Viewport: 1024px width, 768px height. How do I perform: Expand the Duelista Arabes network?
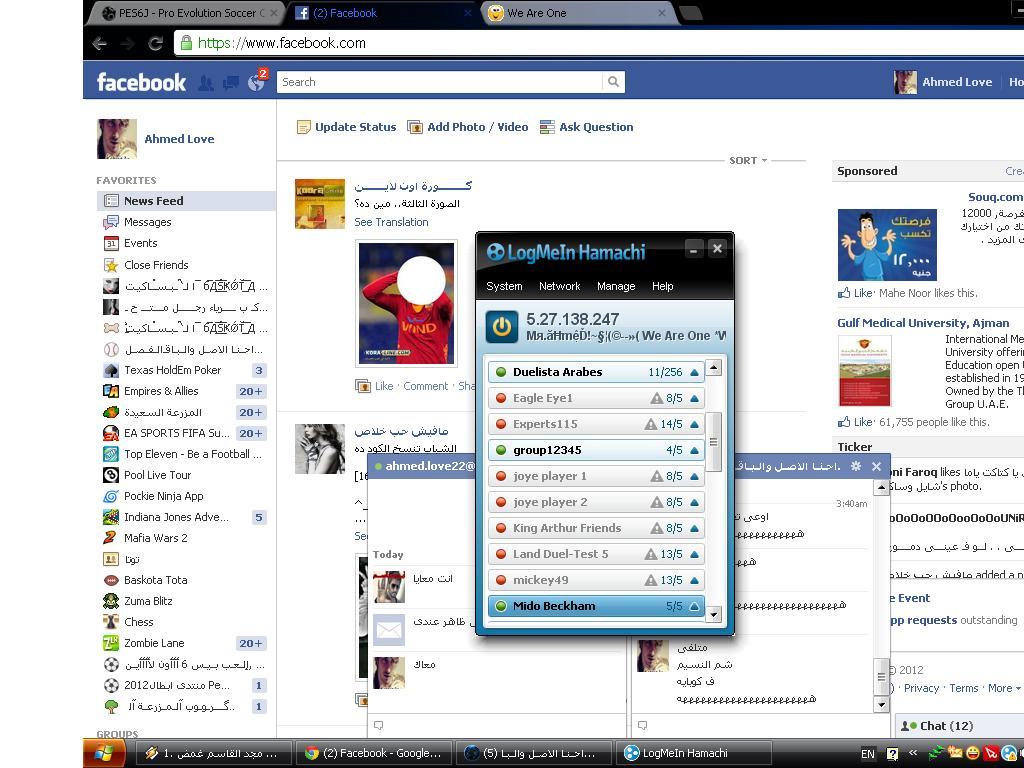694,372
